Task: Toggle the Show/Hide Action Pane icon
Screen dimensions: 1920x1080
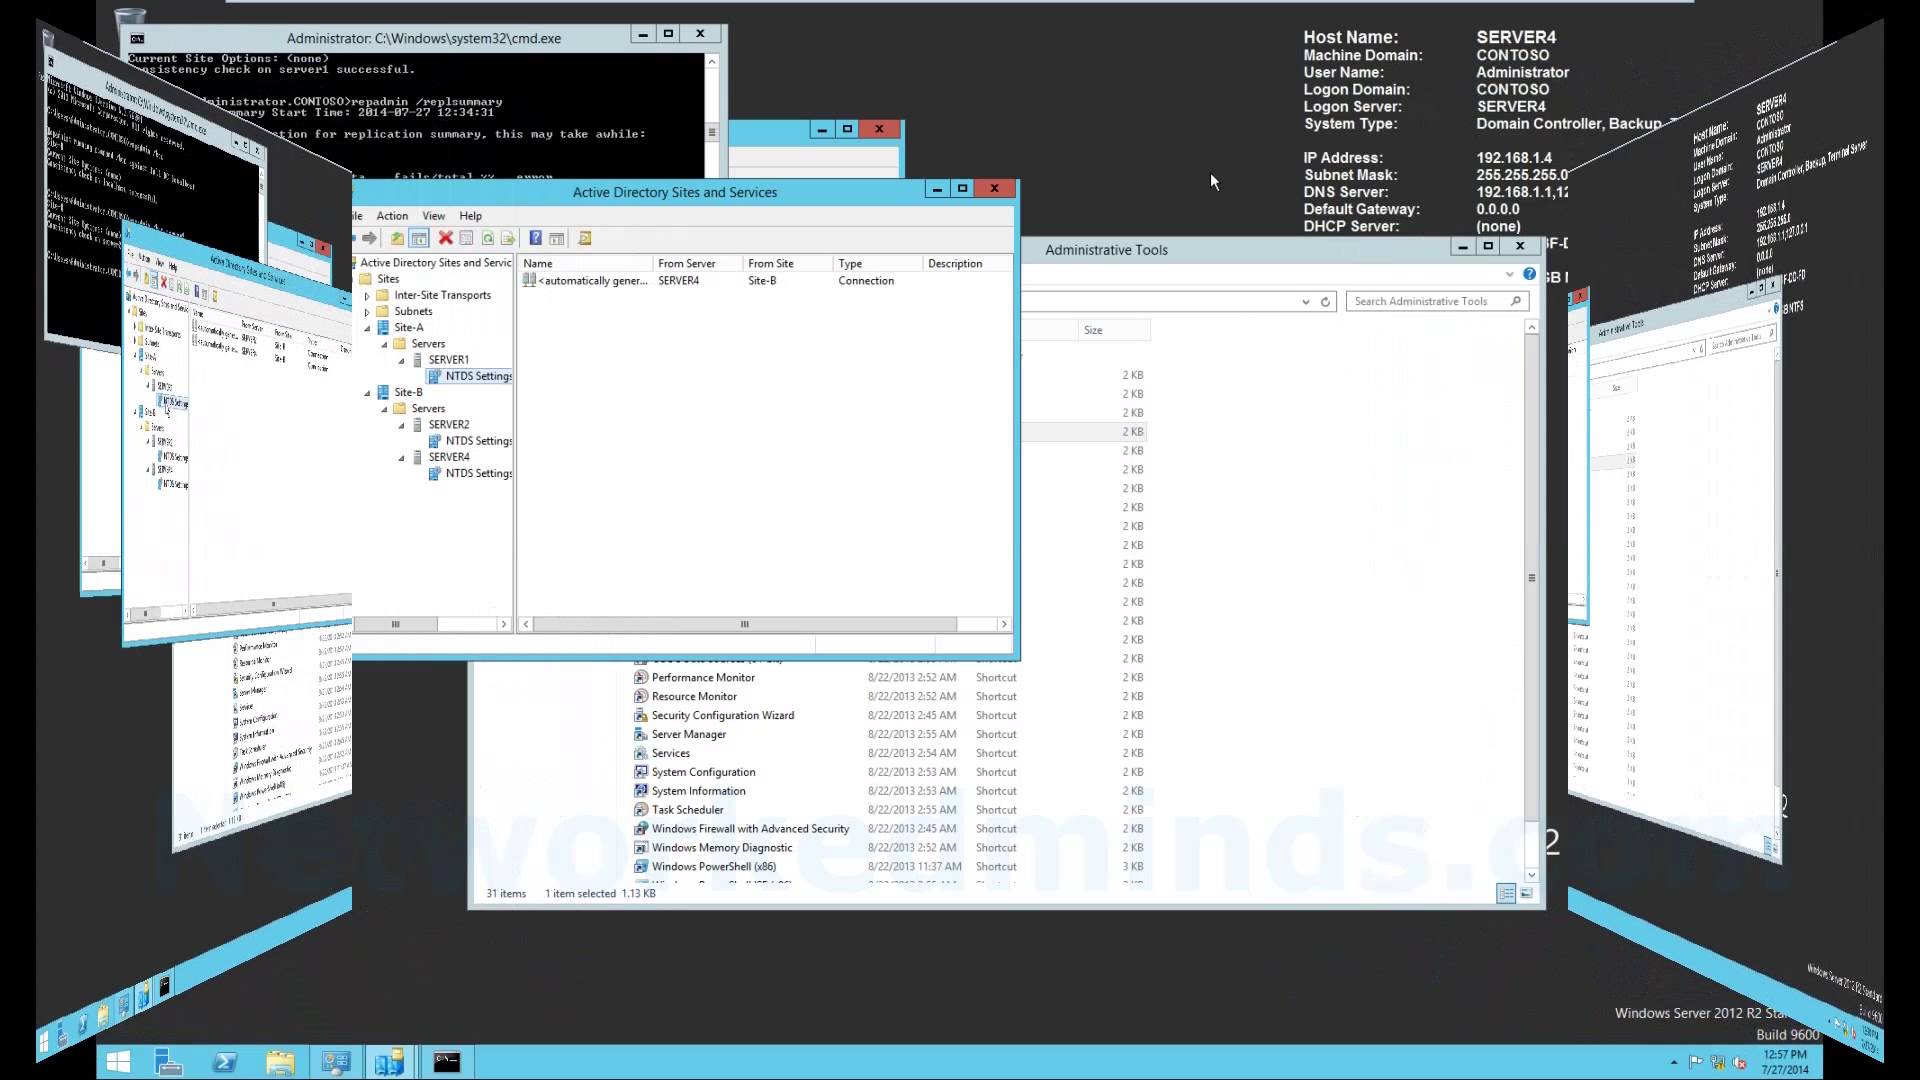Action: 557,238
